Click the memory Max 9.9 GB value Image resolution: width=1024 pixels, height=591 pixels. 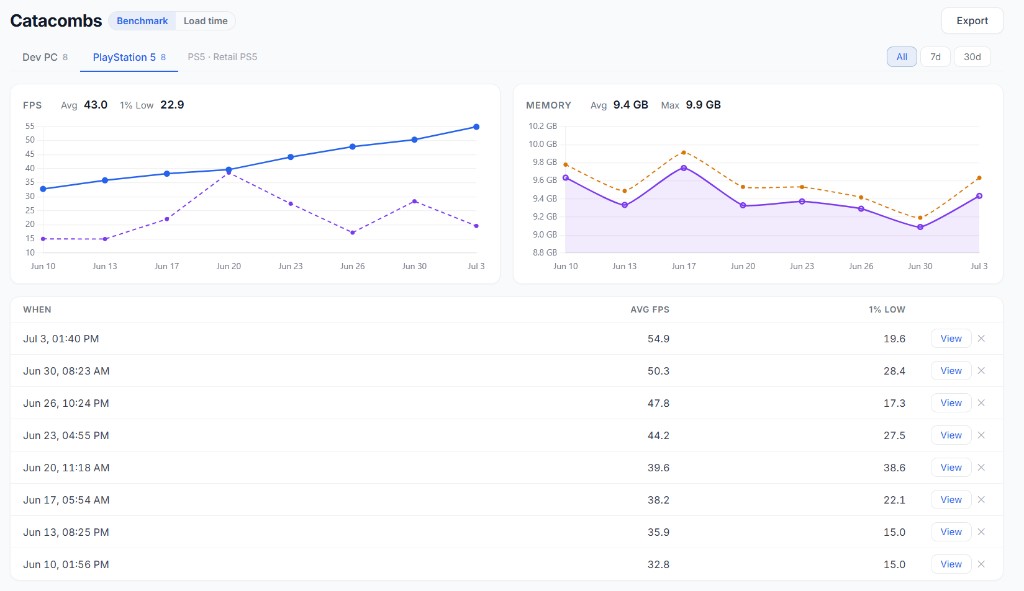pyautogui.click(x=703, y=104)
